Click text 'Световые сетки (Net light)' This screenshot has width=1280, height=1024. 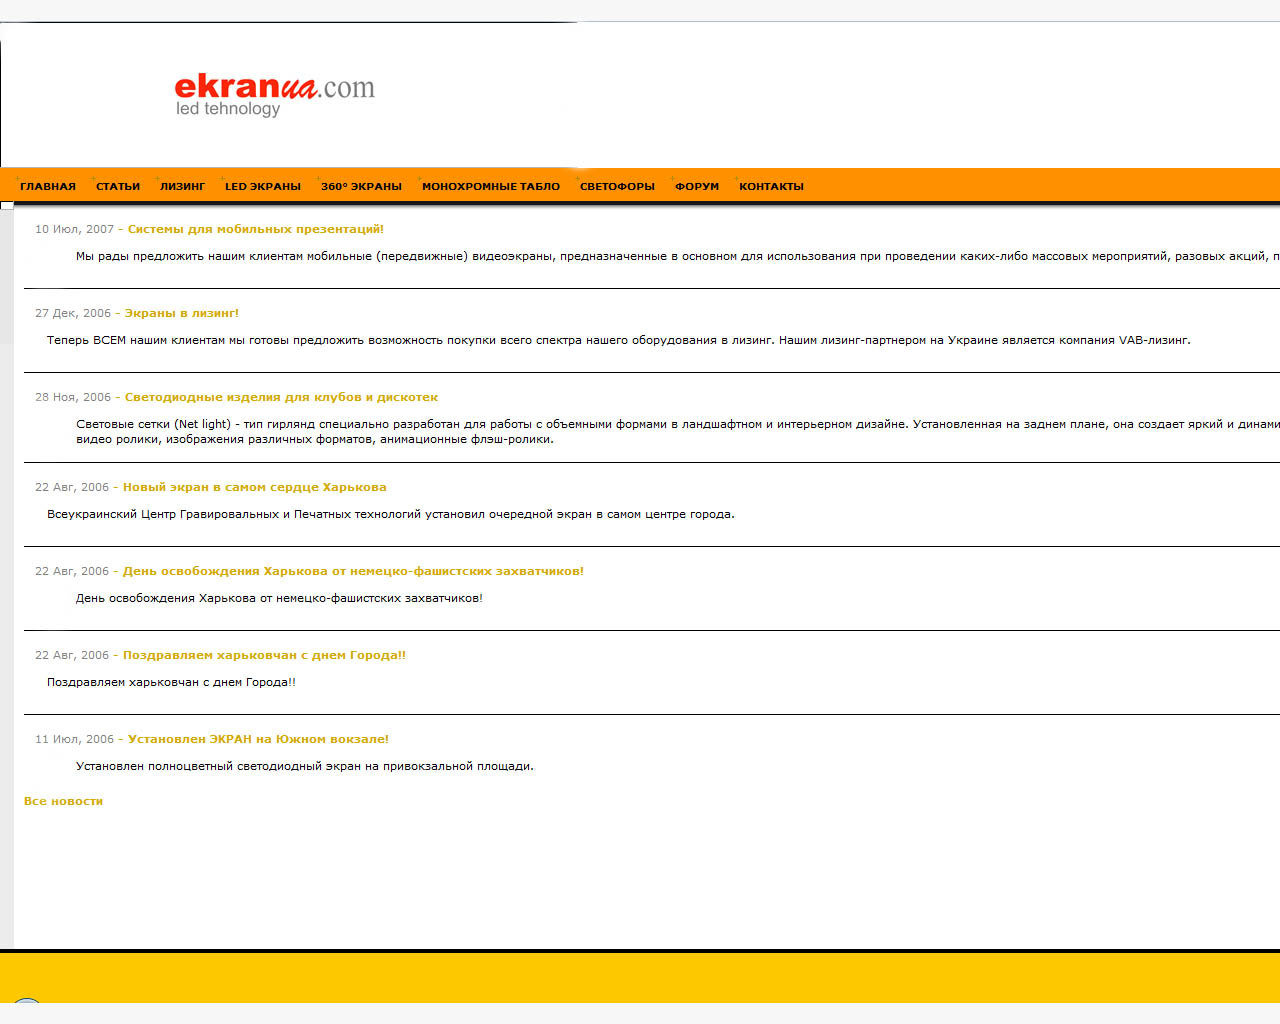tap(153, 424)
